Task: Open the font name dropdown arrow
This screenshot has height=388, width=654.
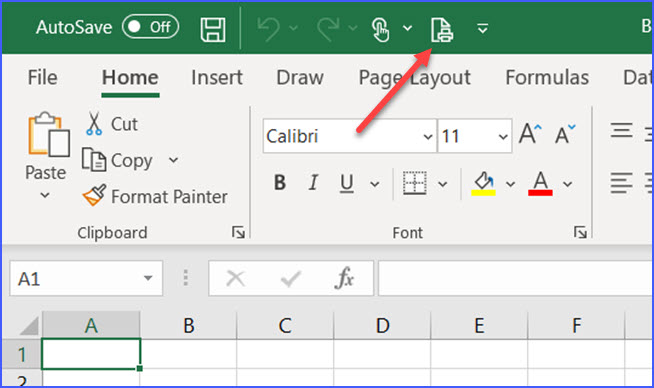Action: (428, 136)
